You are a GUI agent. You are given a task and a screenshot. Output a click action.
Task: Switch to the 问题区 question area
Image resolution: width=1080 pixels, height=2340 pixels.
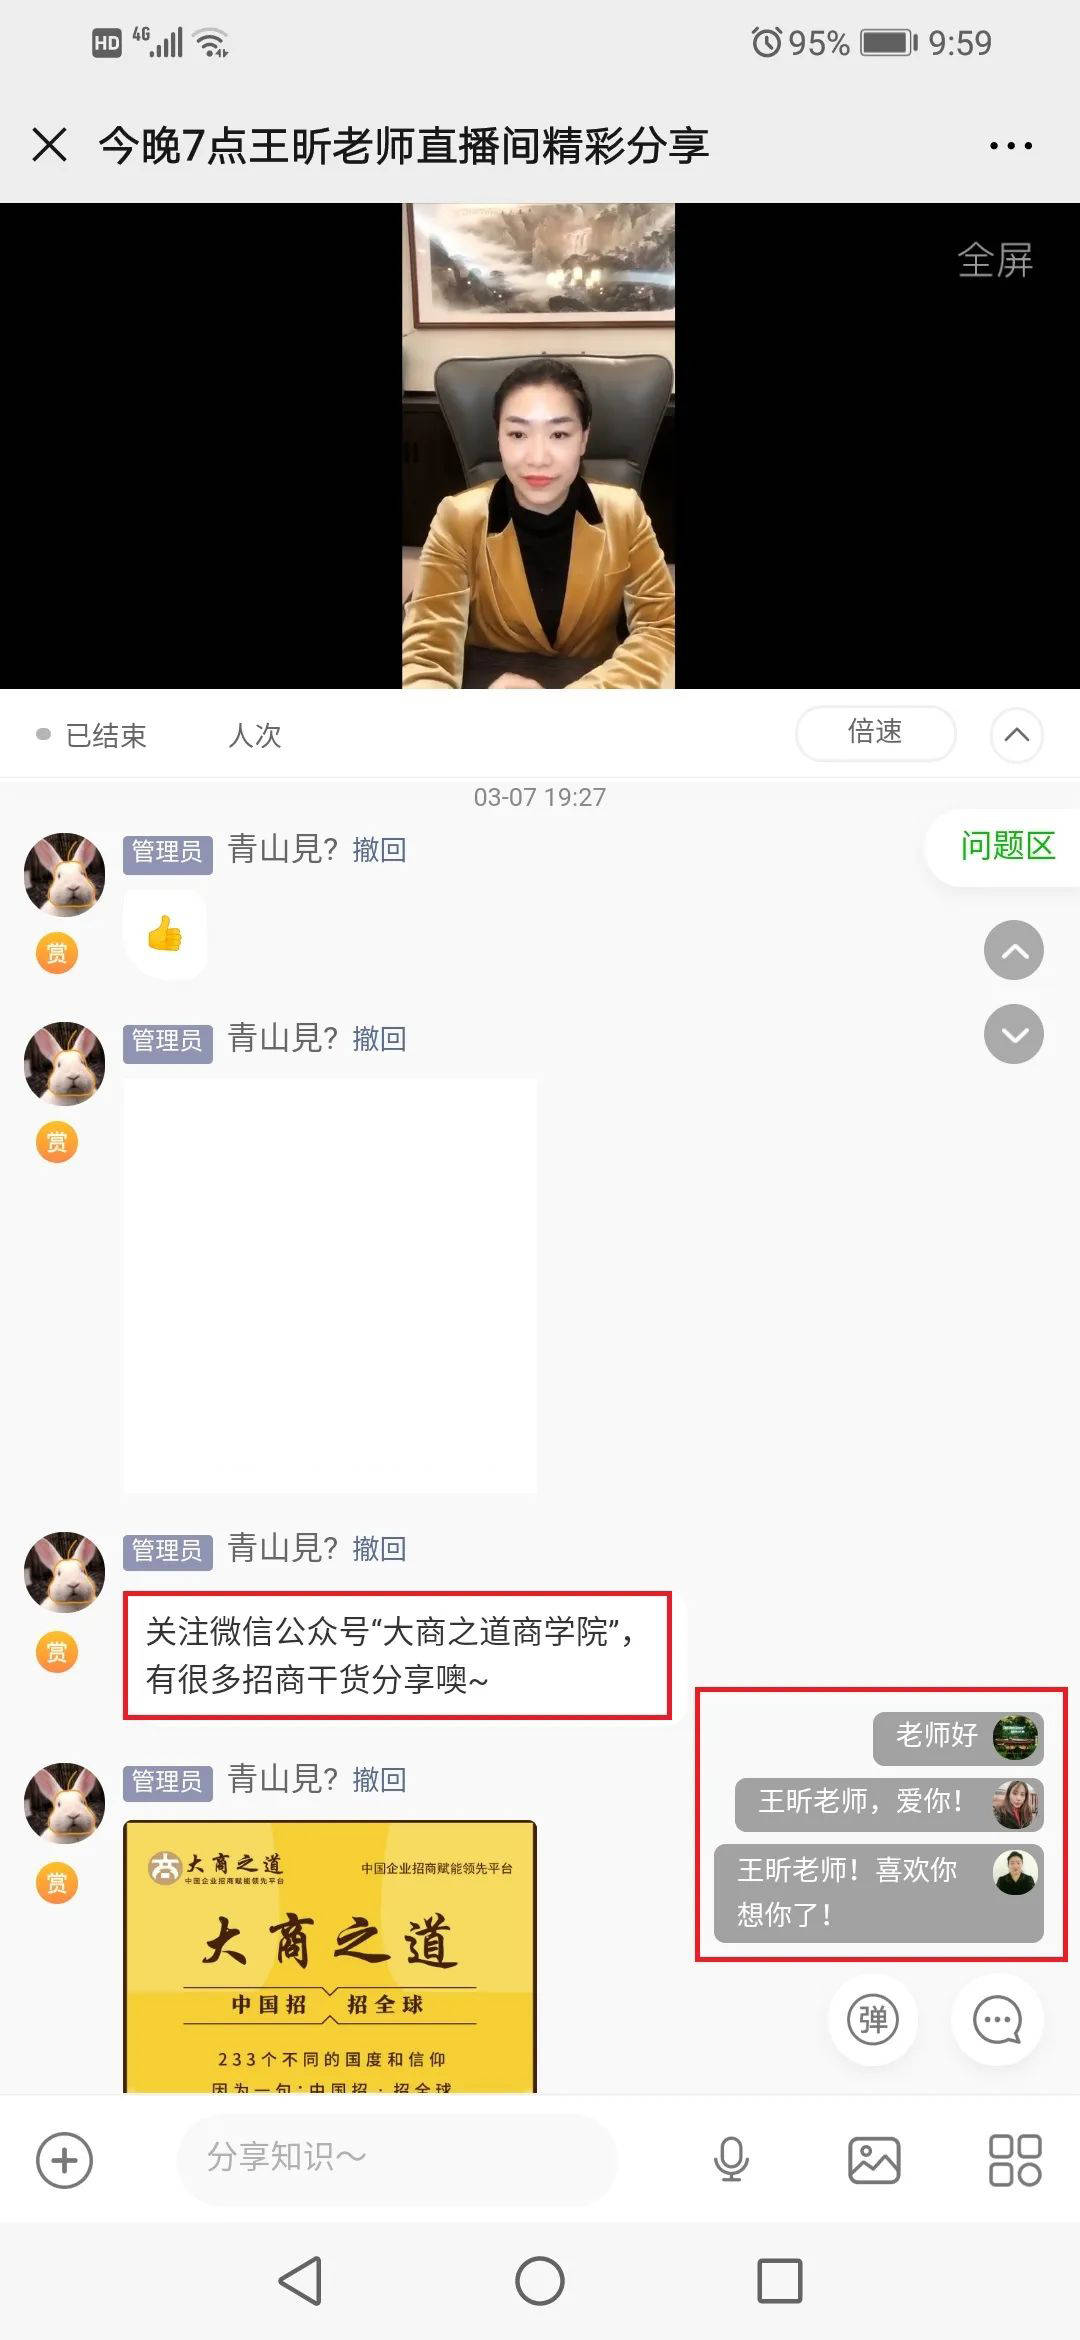click(x=1007, y=846)
